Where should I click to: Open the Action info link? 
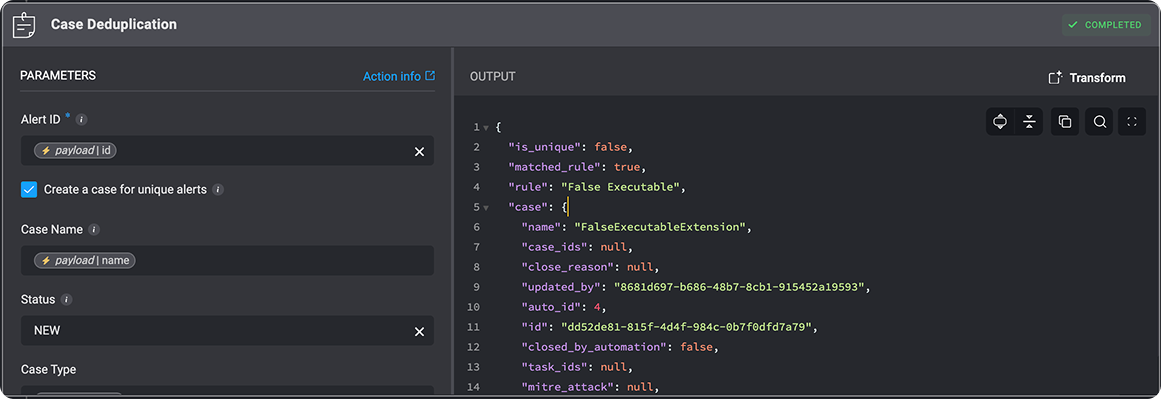[398, 76]
